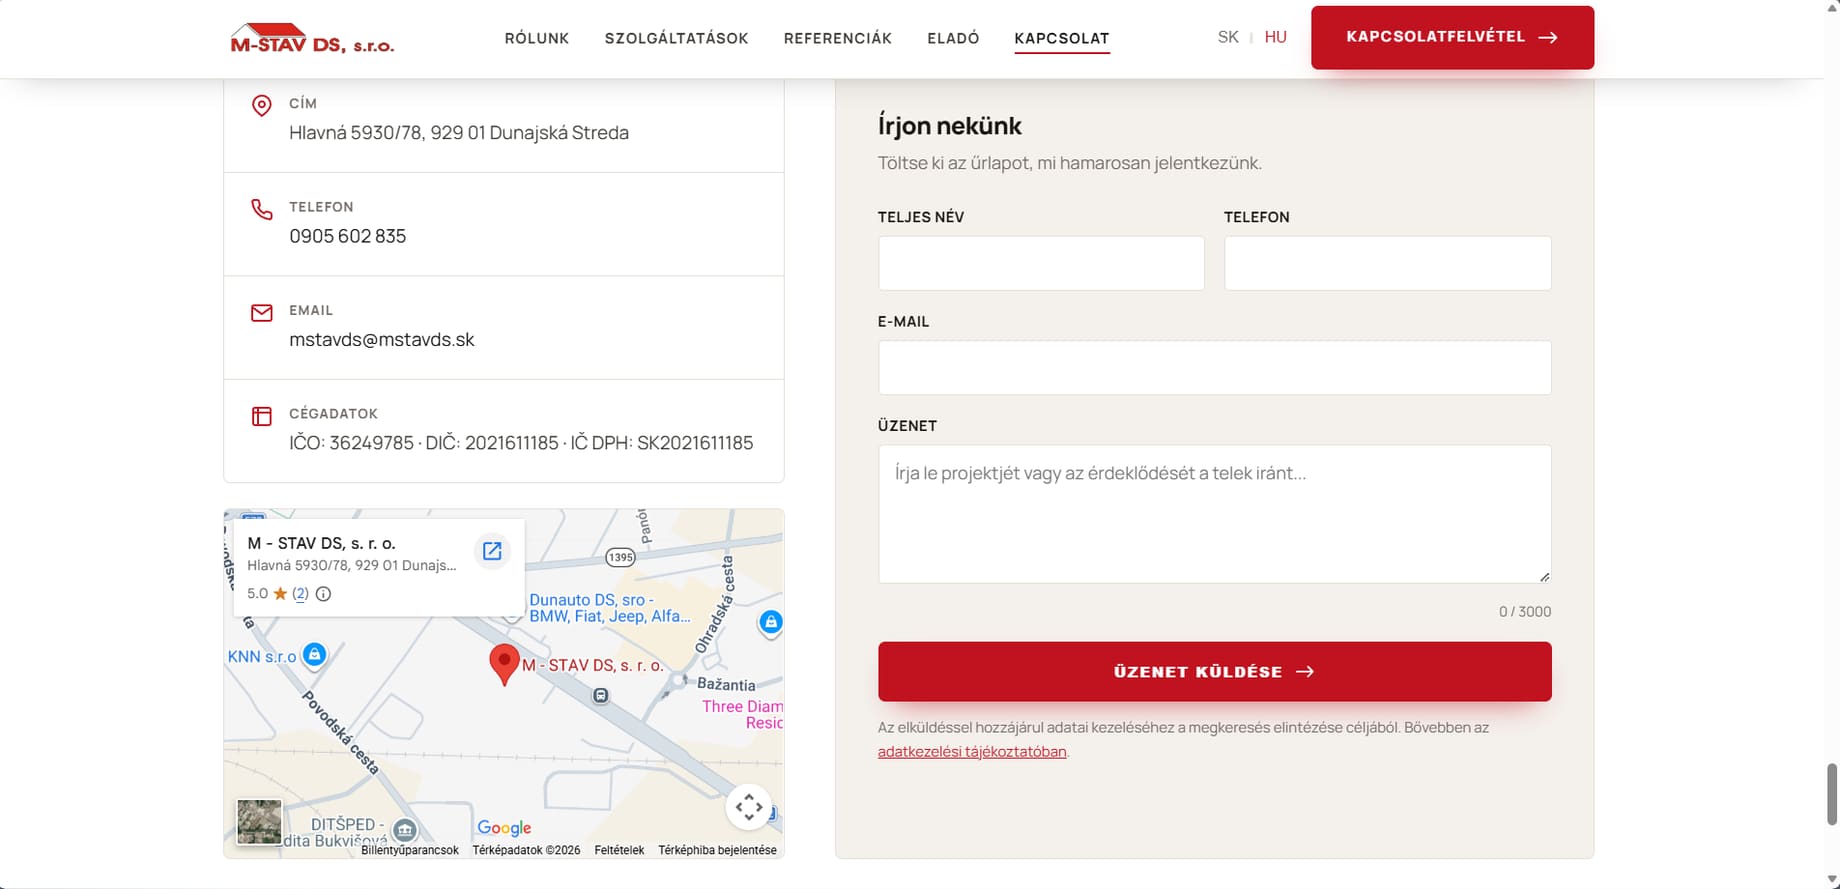Focus the Teljes név input field
Image resolution: width=1840 pixels, height=889 pixels.
click(x=1041, y=263)
